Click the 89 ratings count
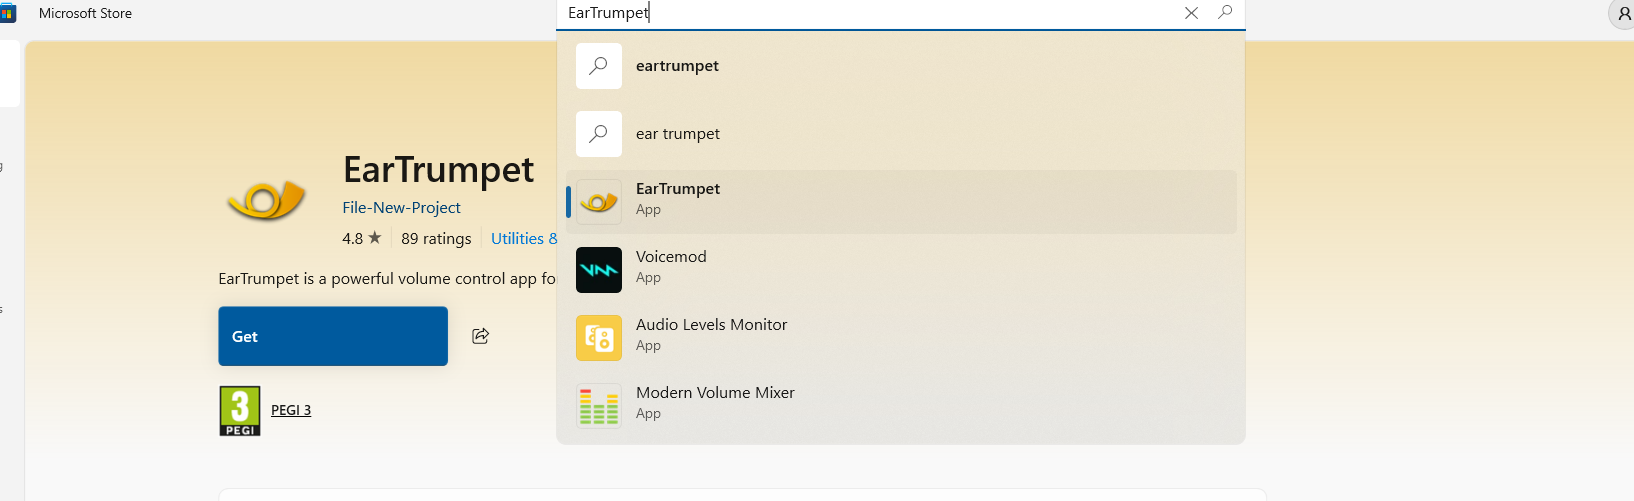This screenshot has width=1634, height=501. coord(436,239)
